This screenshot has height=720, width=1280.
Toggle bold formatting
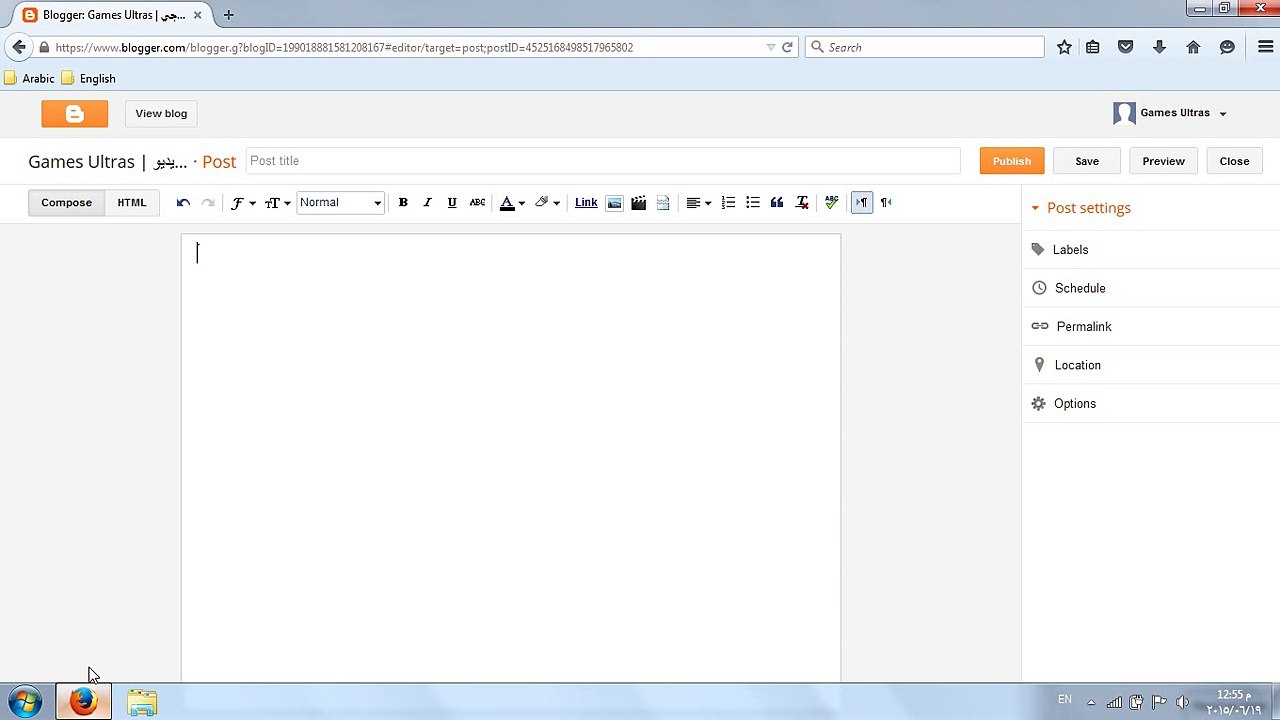click(403, 203)
